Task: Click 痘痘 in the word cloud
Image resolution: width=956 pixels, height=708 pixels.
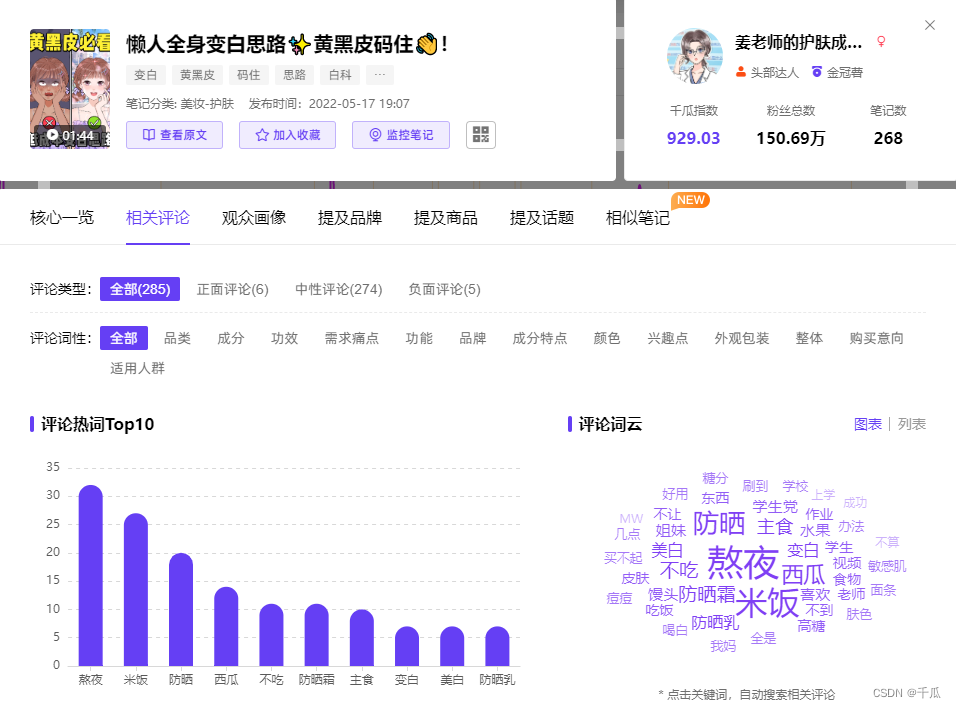Action: [619, 598]
